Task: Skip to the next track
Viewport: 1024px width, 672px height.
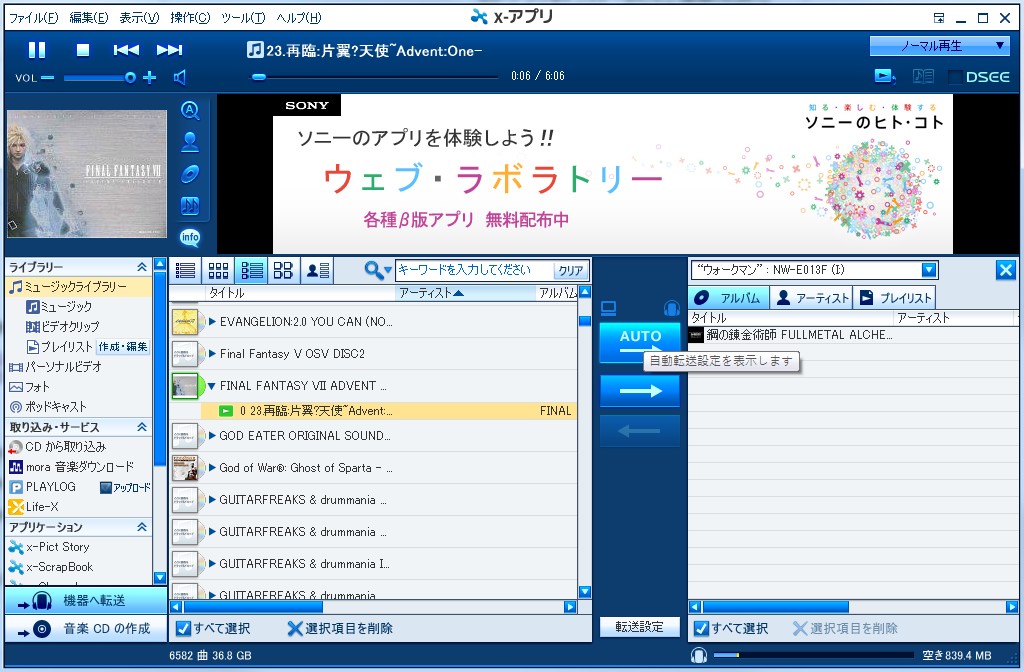Action: point(169,50)
